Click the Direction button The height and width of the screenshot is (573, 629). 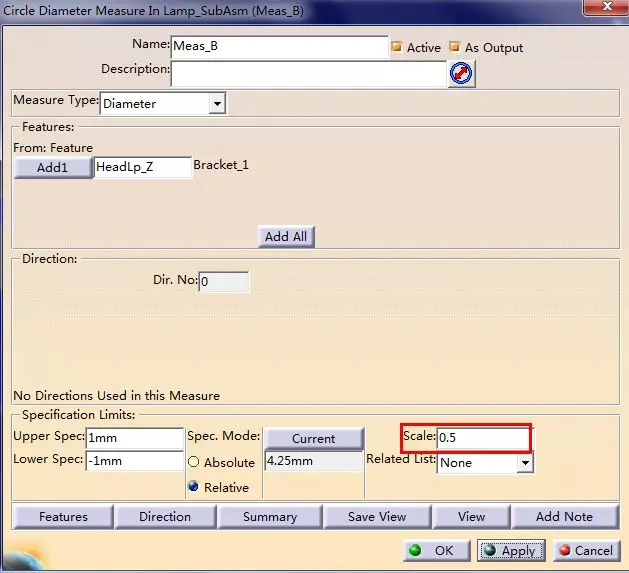165,517
